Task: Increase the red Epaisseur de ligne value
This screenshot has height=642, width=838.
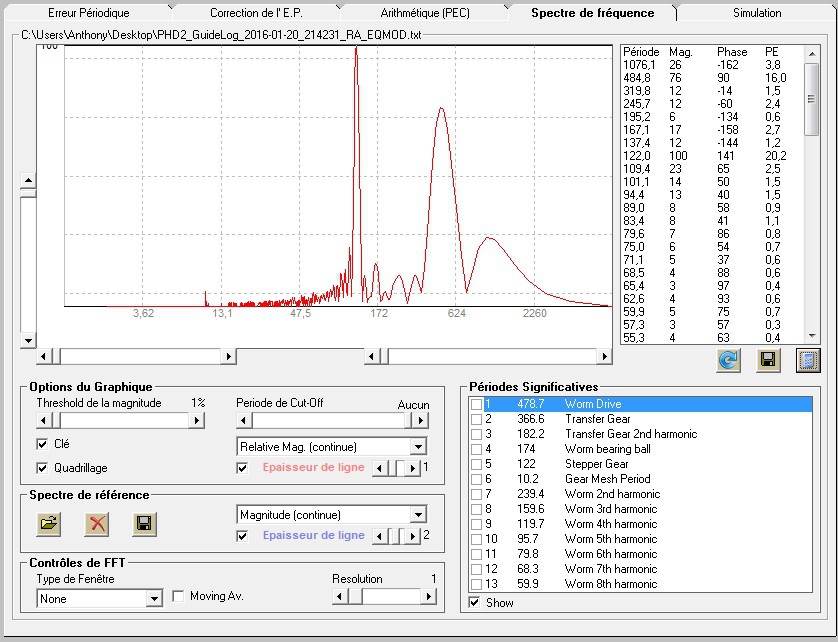Action: pyautogui.click(x=413, y=468)
